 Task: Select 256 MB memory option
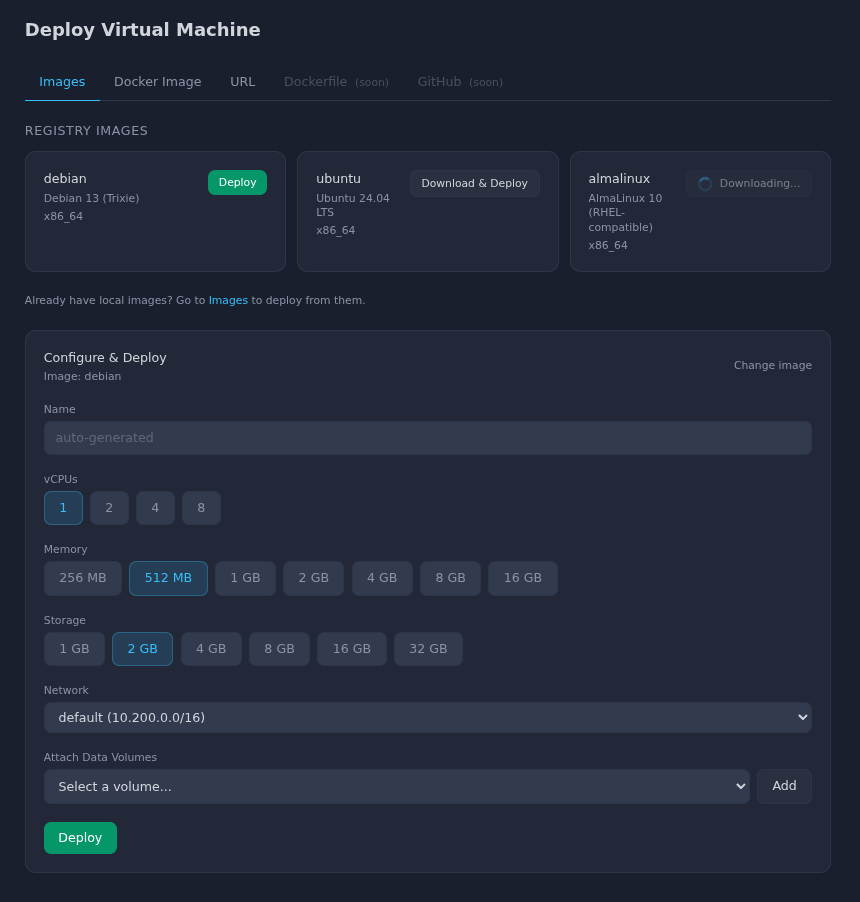(x=82, y=578)
